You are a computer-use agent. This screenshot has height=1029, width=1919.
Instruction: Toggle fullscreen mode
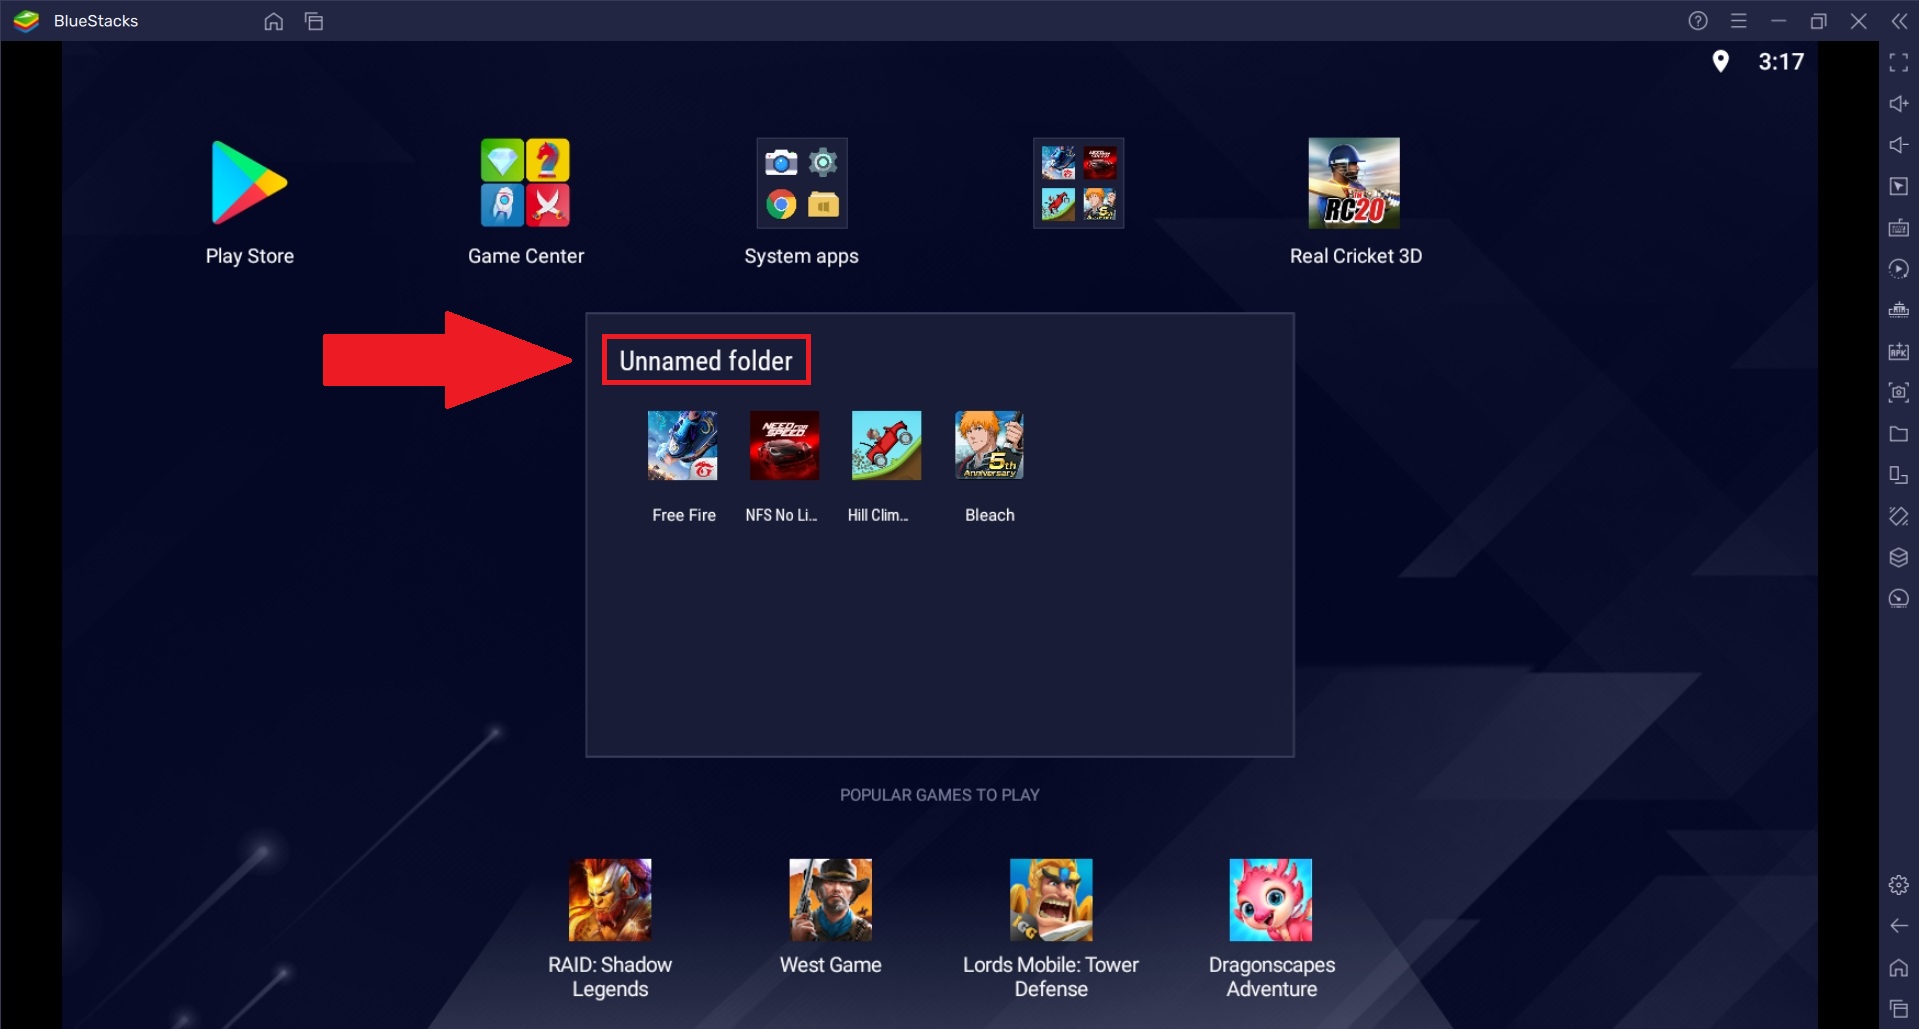[1897, 62]
